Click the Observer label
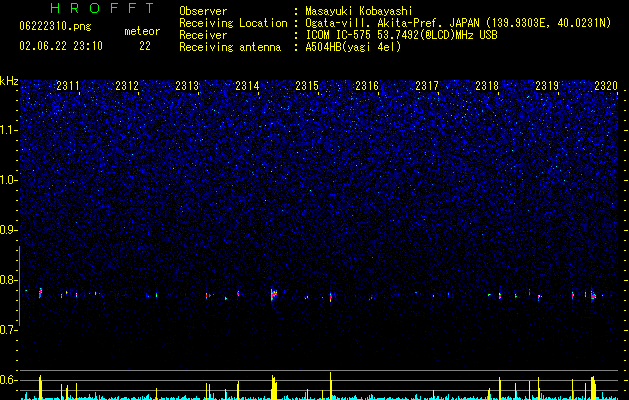 (x=203, y=11)
